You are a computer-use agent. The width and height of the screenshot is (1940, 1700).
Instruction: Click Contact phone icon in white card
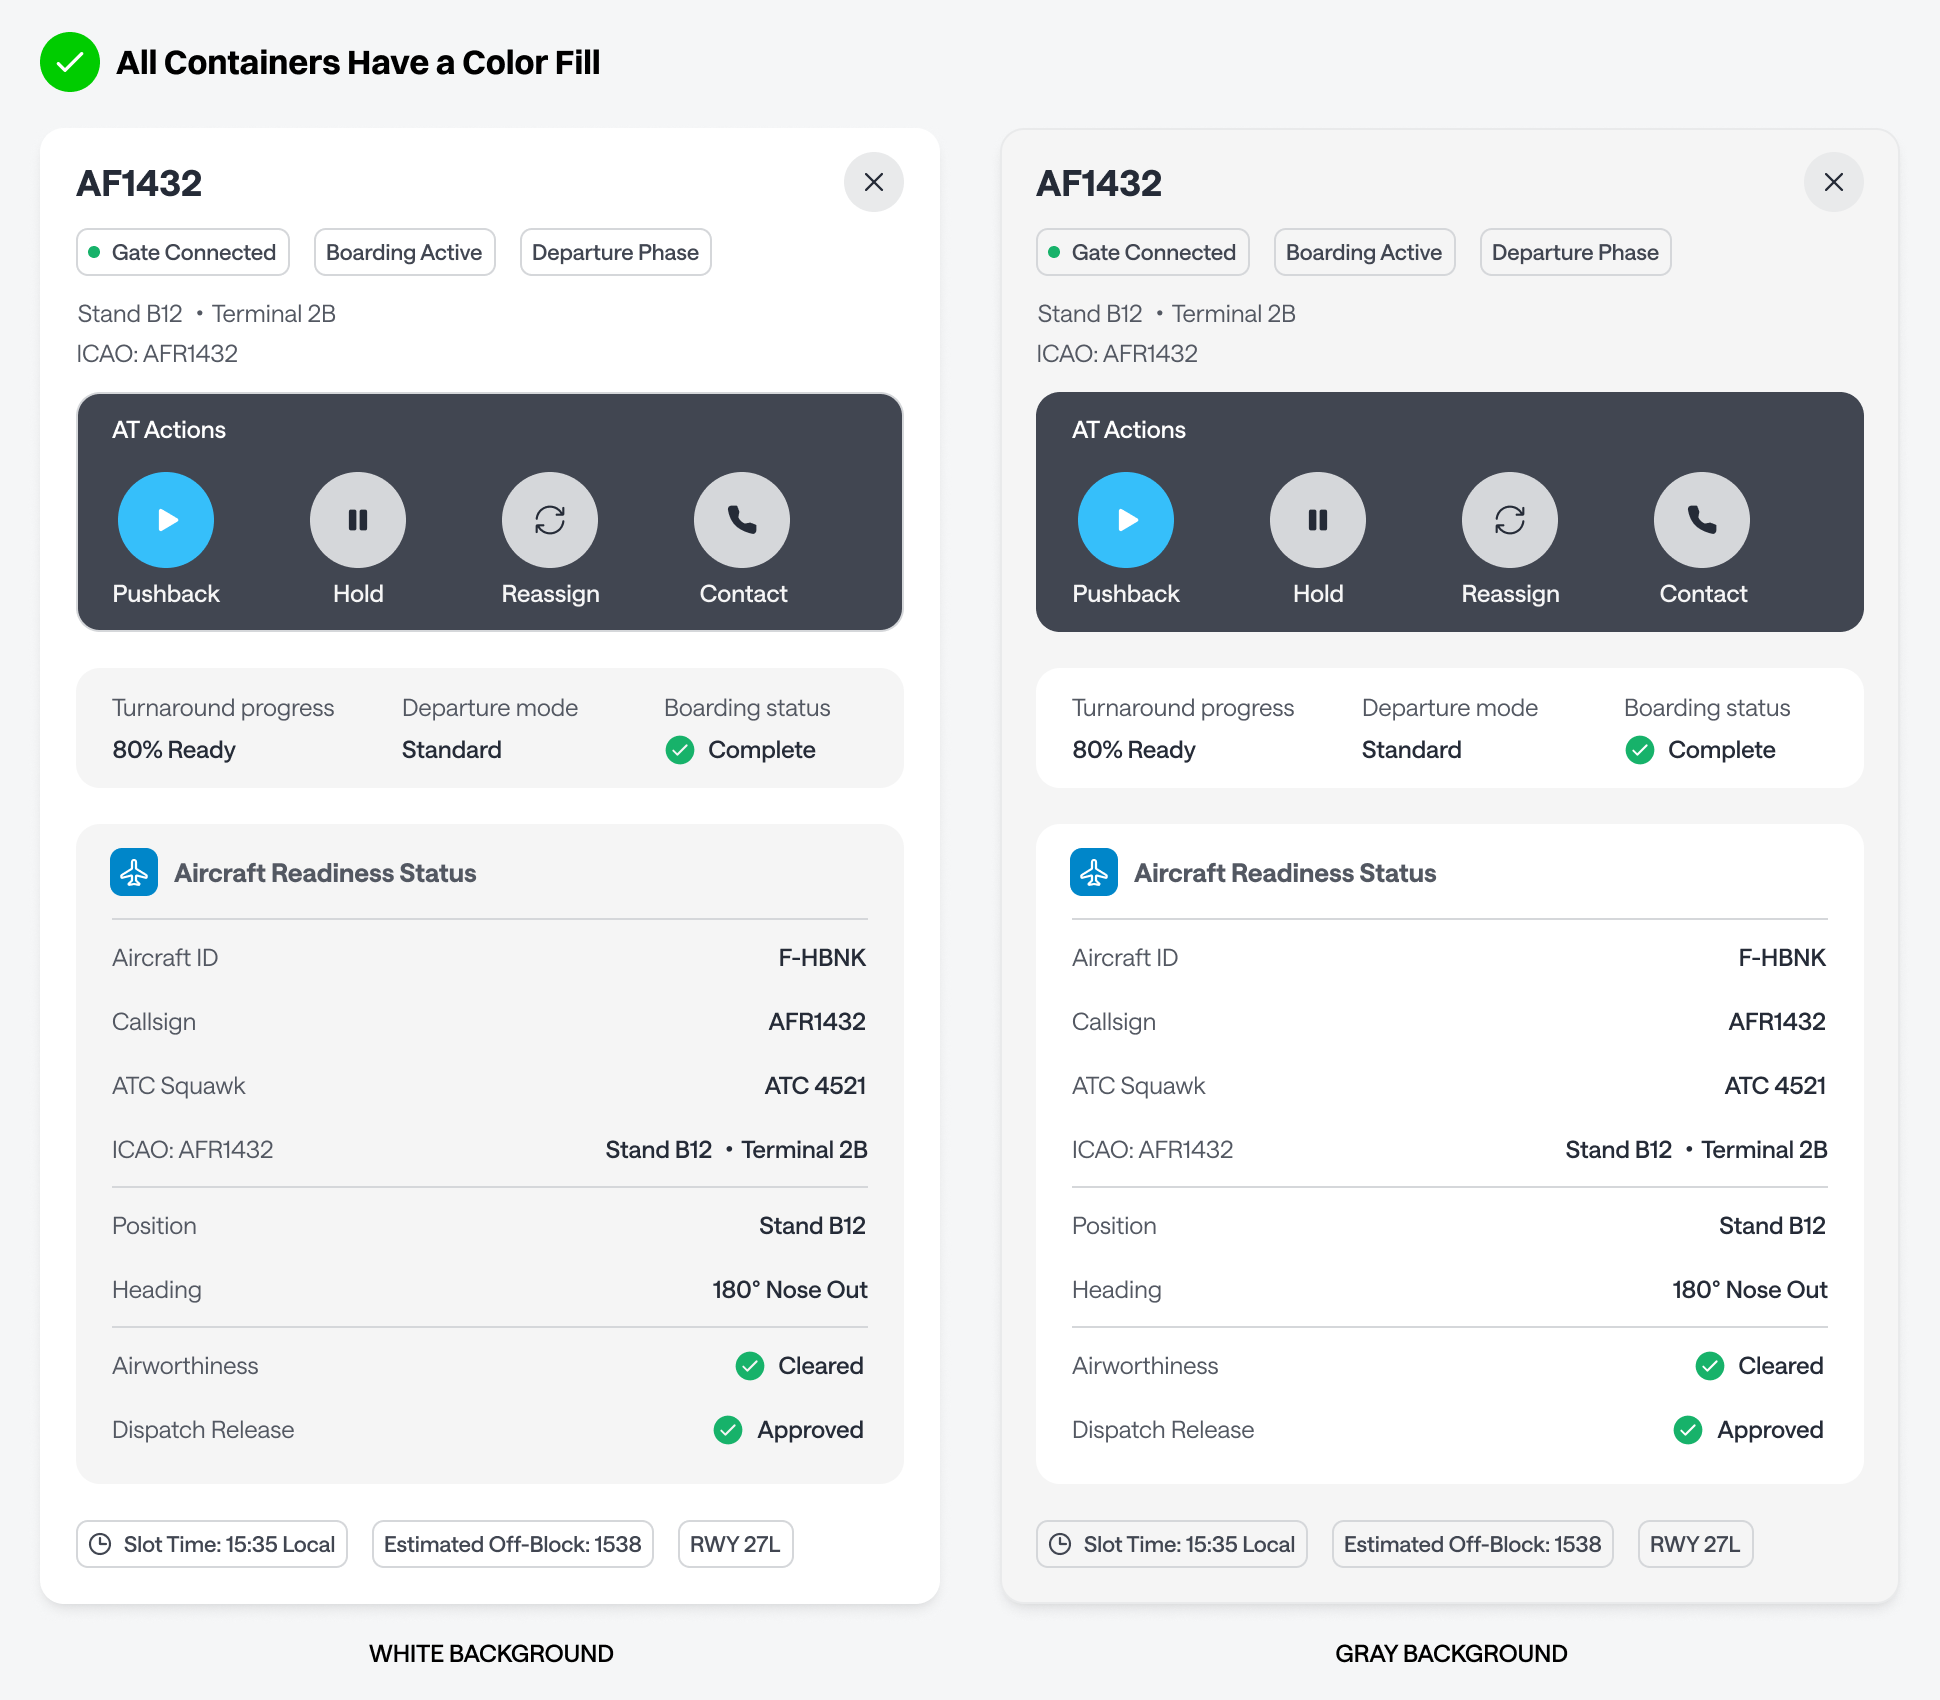coord(741,520)
